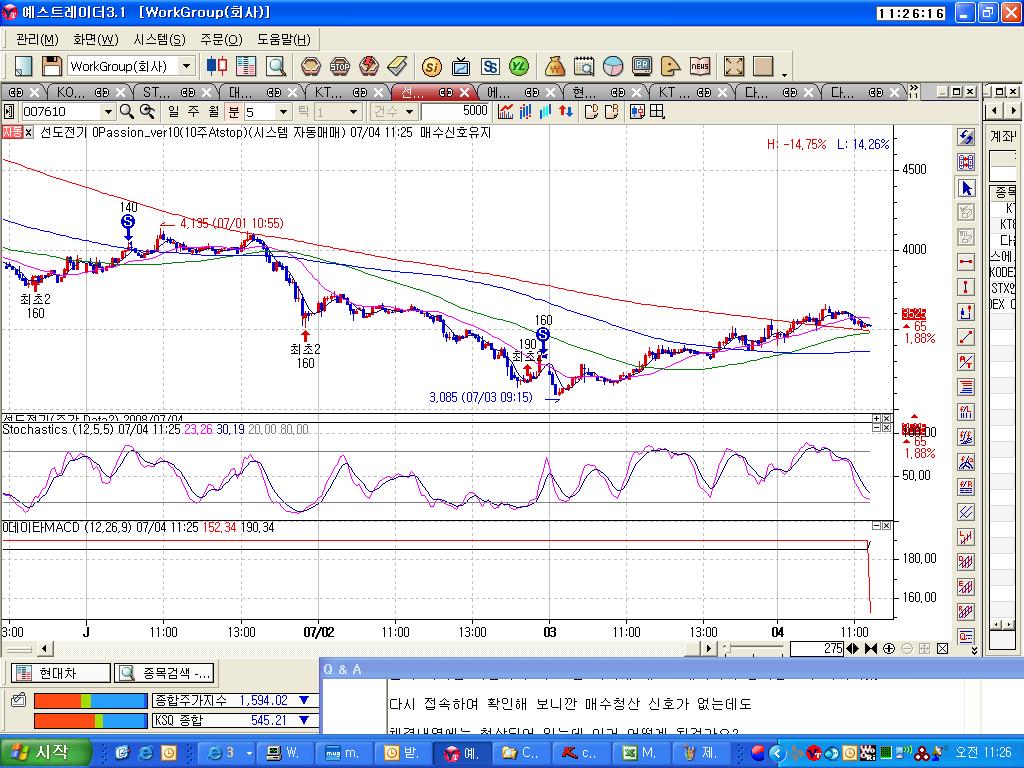
Task: Click the STOP sign toolbar icon
Action: [x=339, y=66]
